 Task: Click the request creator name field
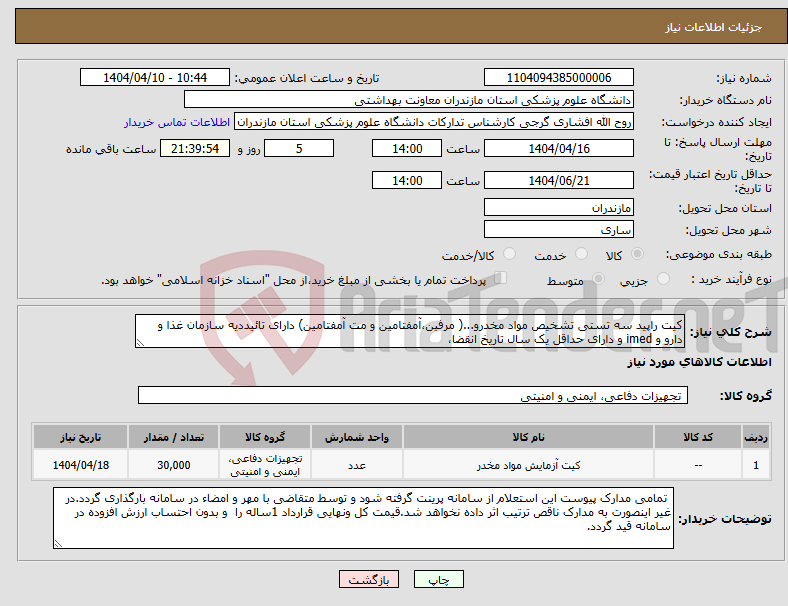click(434, 122)
